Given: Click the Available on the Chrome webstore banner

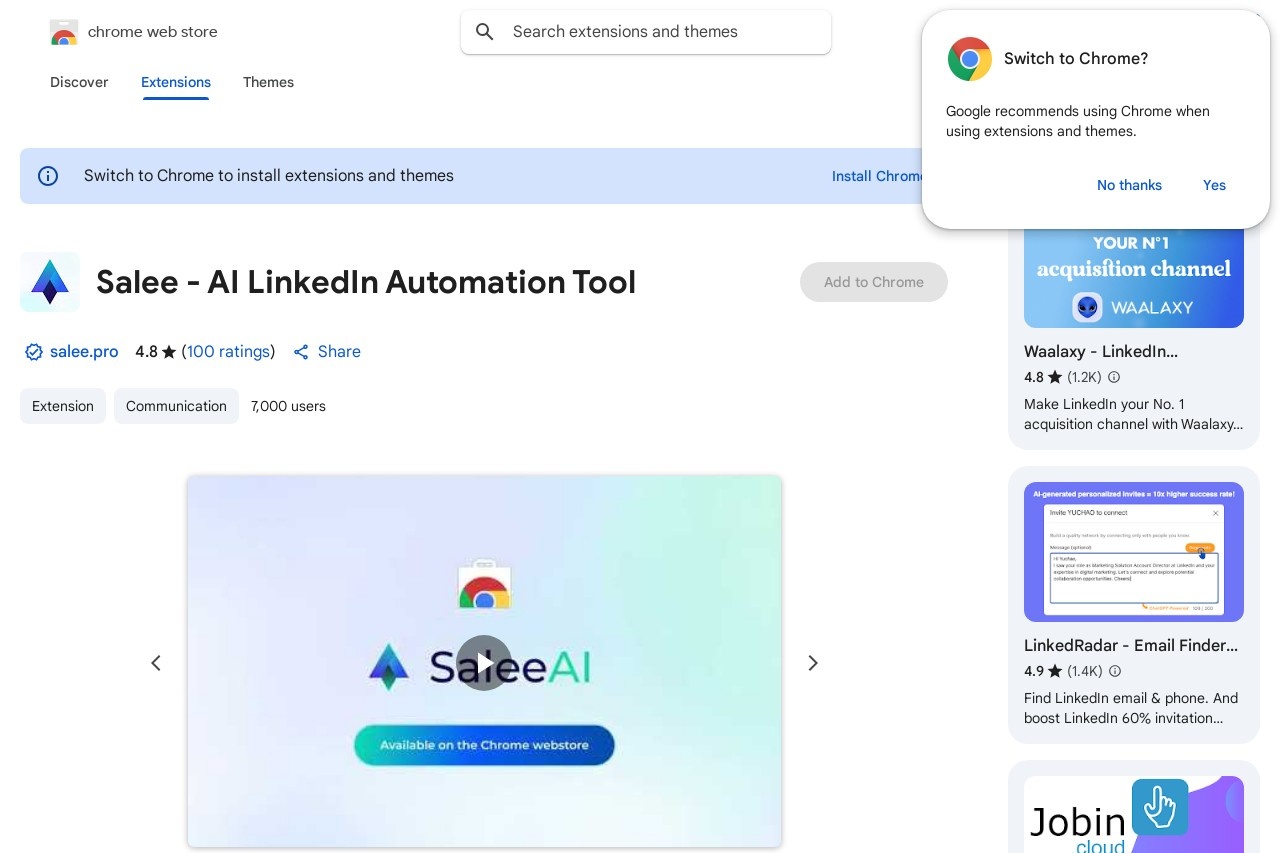Looking at the screenshot, I should click(x=484, y=745).
